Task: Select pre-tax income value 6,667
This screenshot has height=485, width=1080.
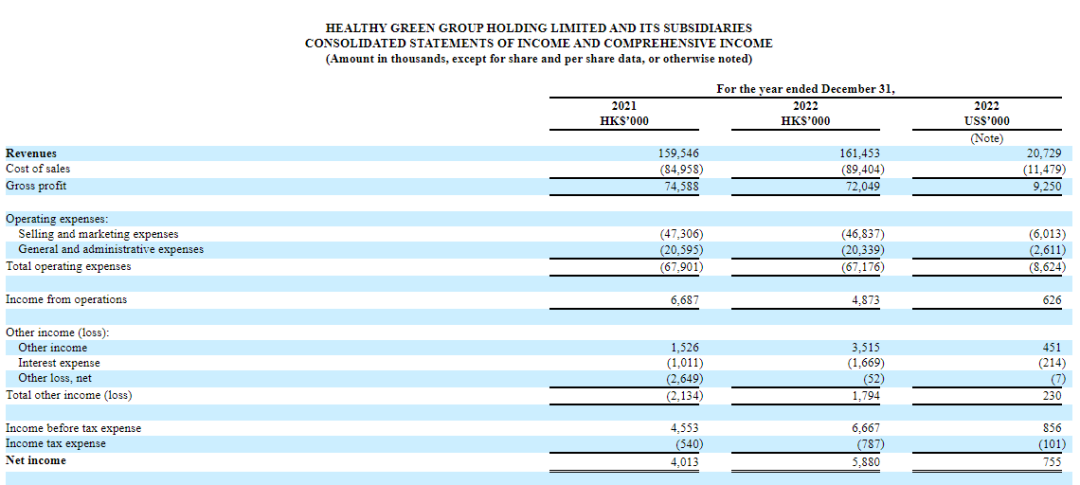Action: 866,429
